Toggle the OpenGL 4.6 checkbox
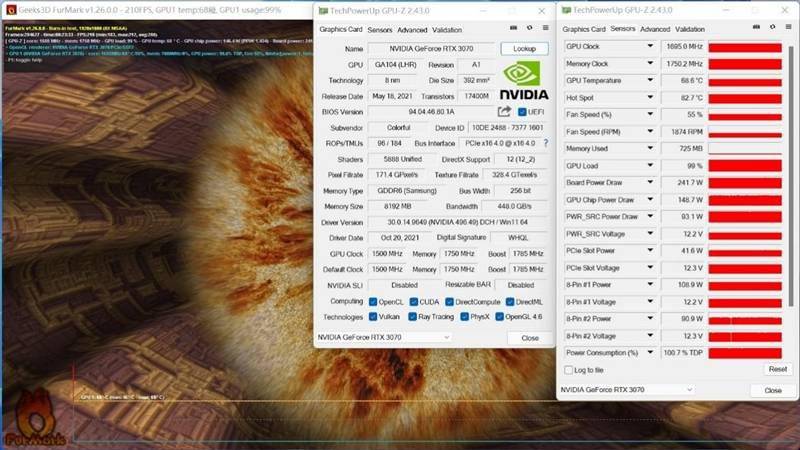This screenshot has width=800, height=450. [499, 317]
